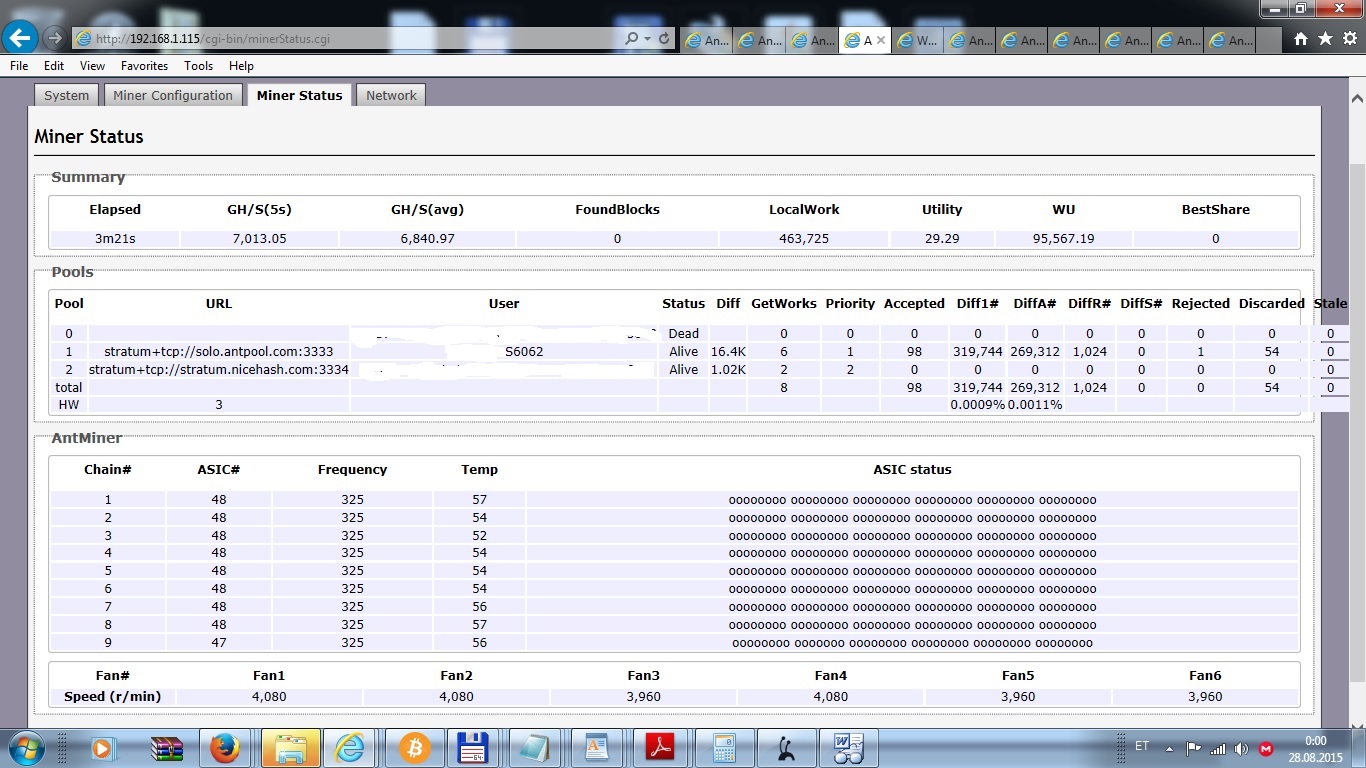Open Windows Explorer from the taskbar
The image size is (1366, 768).
291,748
